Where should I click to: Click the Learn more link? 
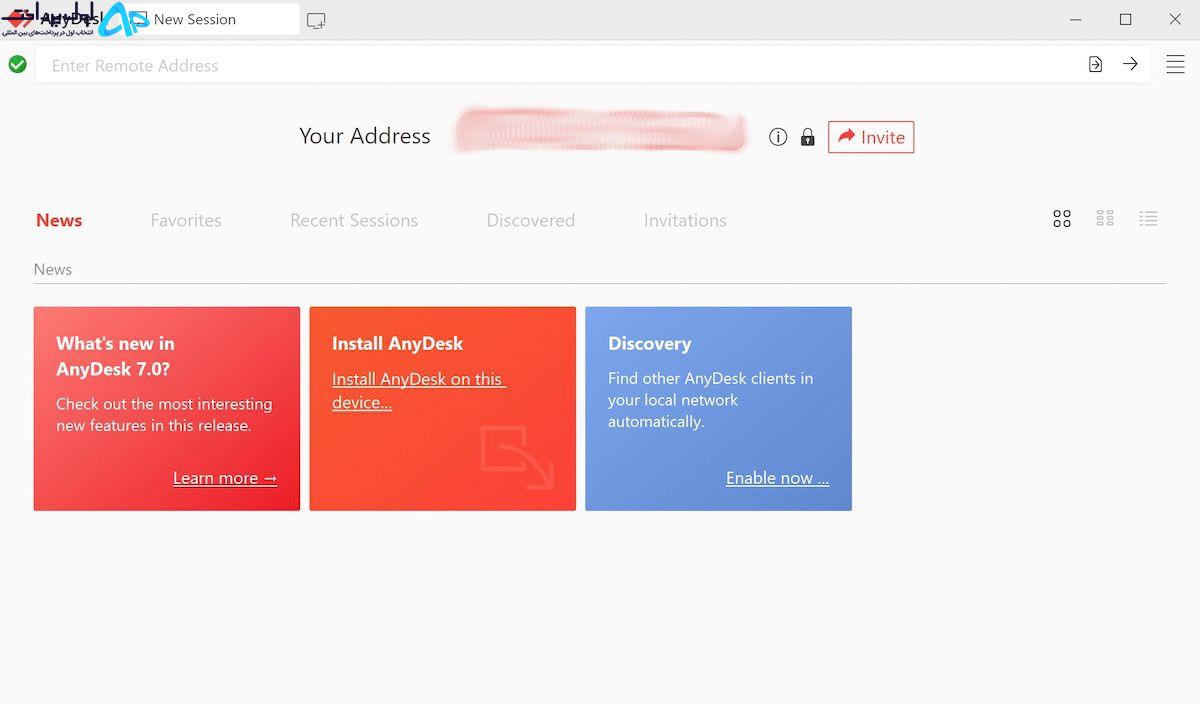pos(225,478)
